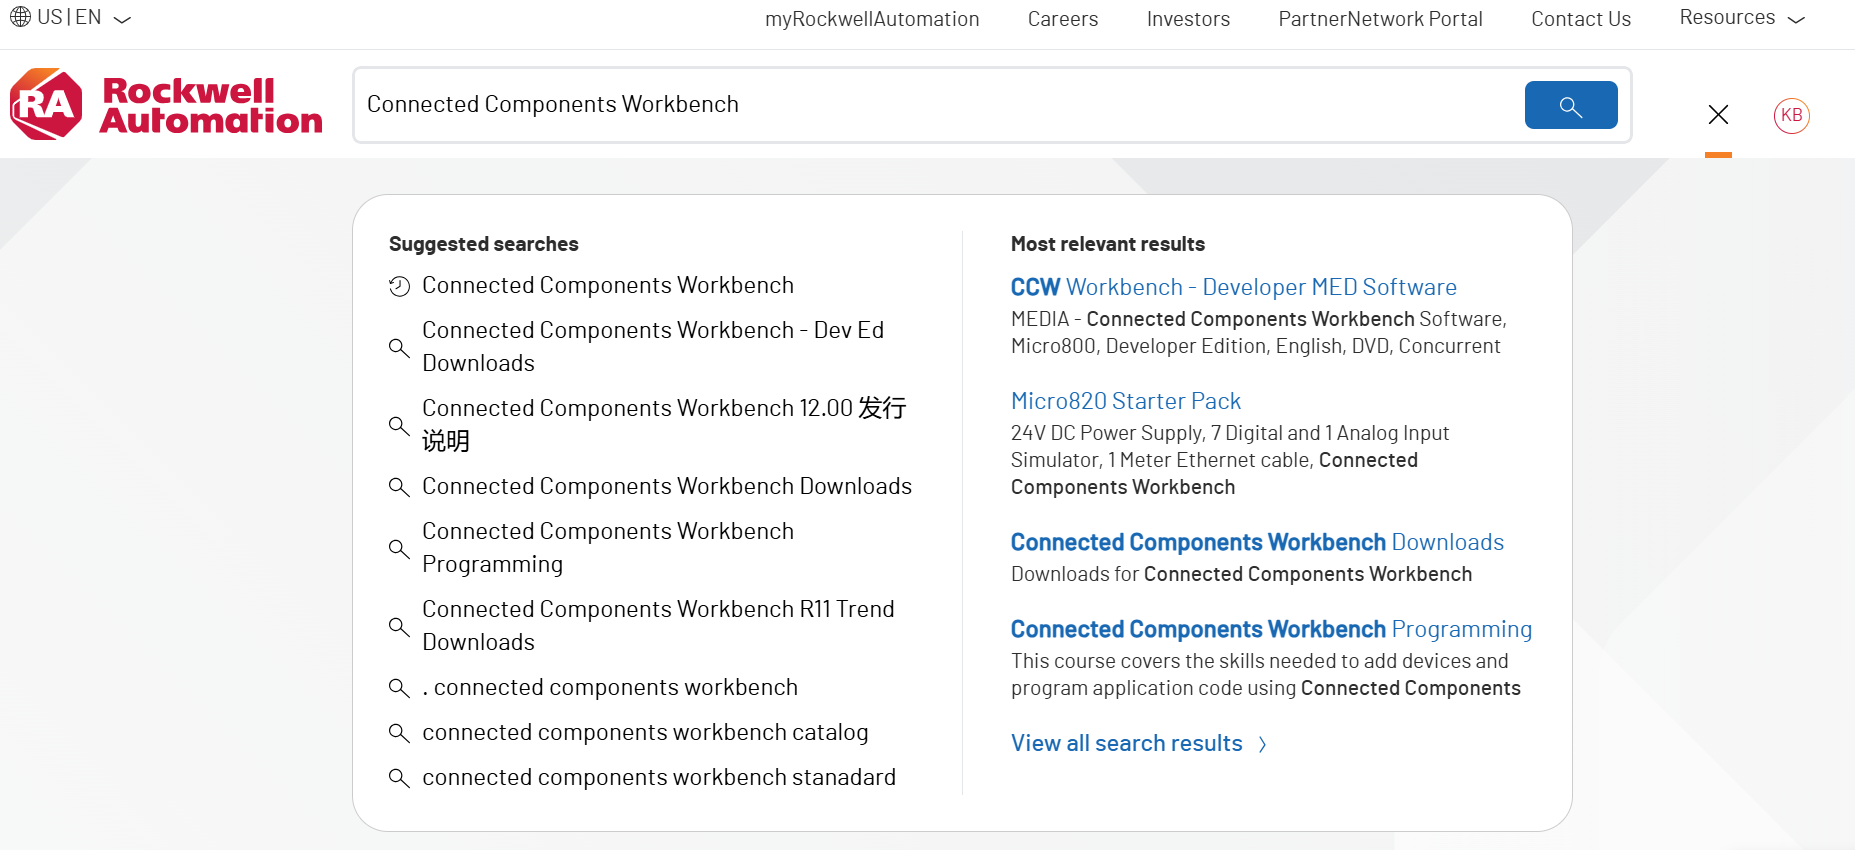Click the globe icon for region selection
Viewport: 1855px width, 850px height.
pos(20,17)
